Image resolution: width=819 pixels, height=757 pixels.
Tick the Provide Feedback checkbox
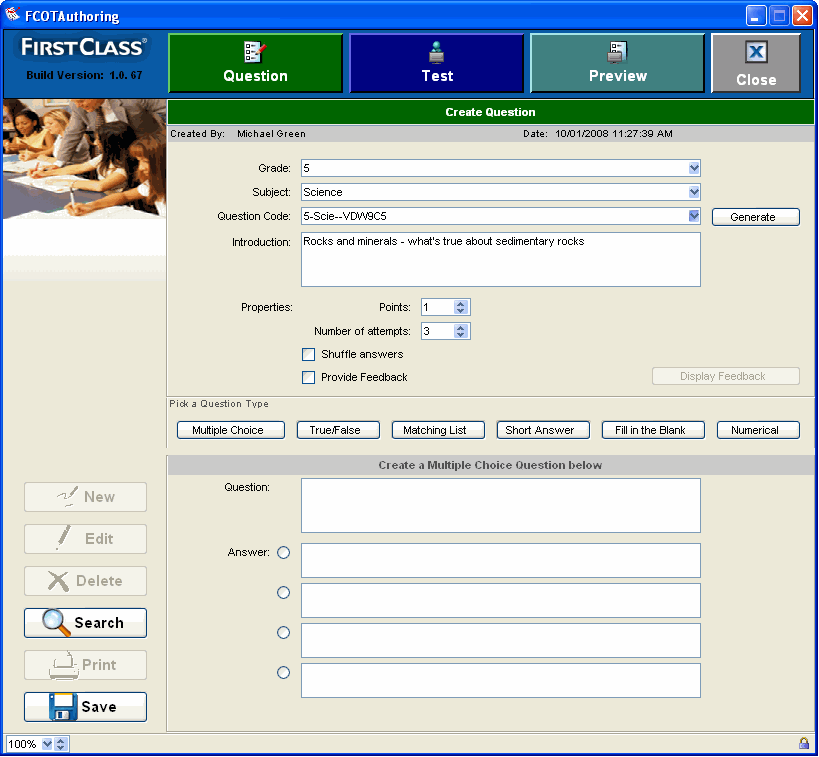(309, 377)
